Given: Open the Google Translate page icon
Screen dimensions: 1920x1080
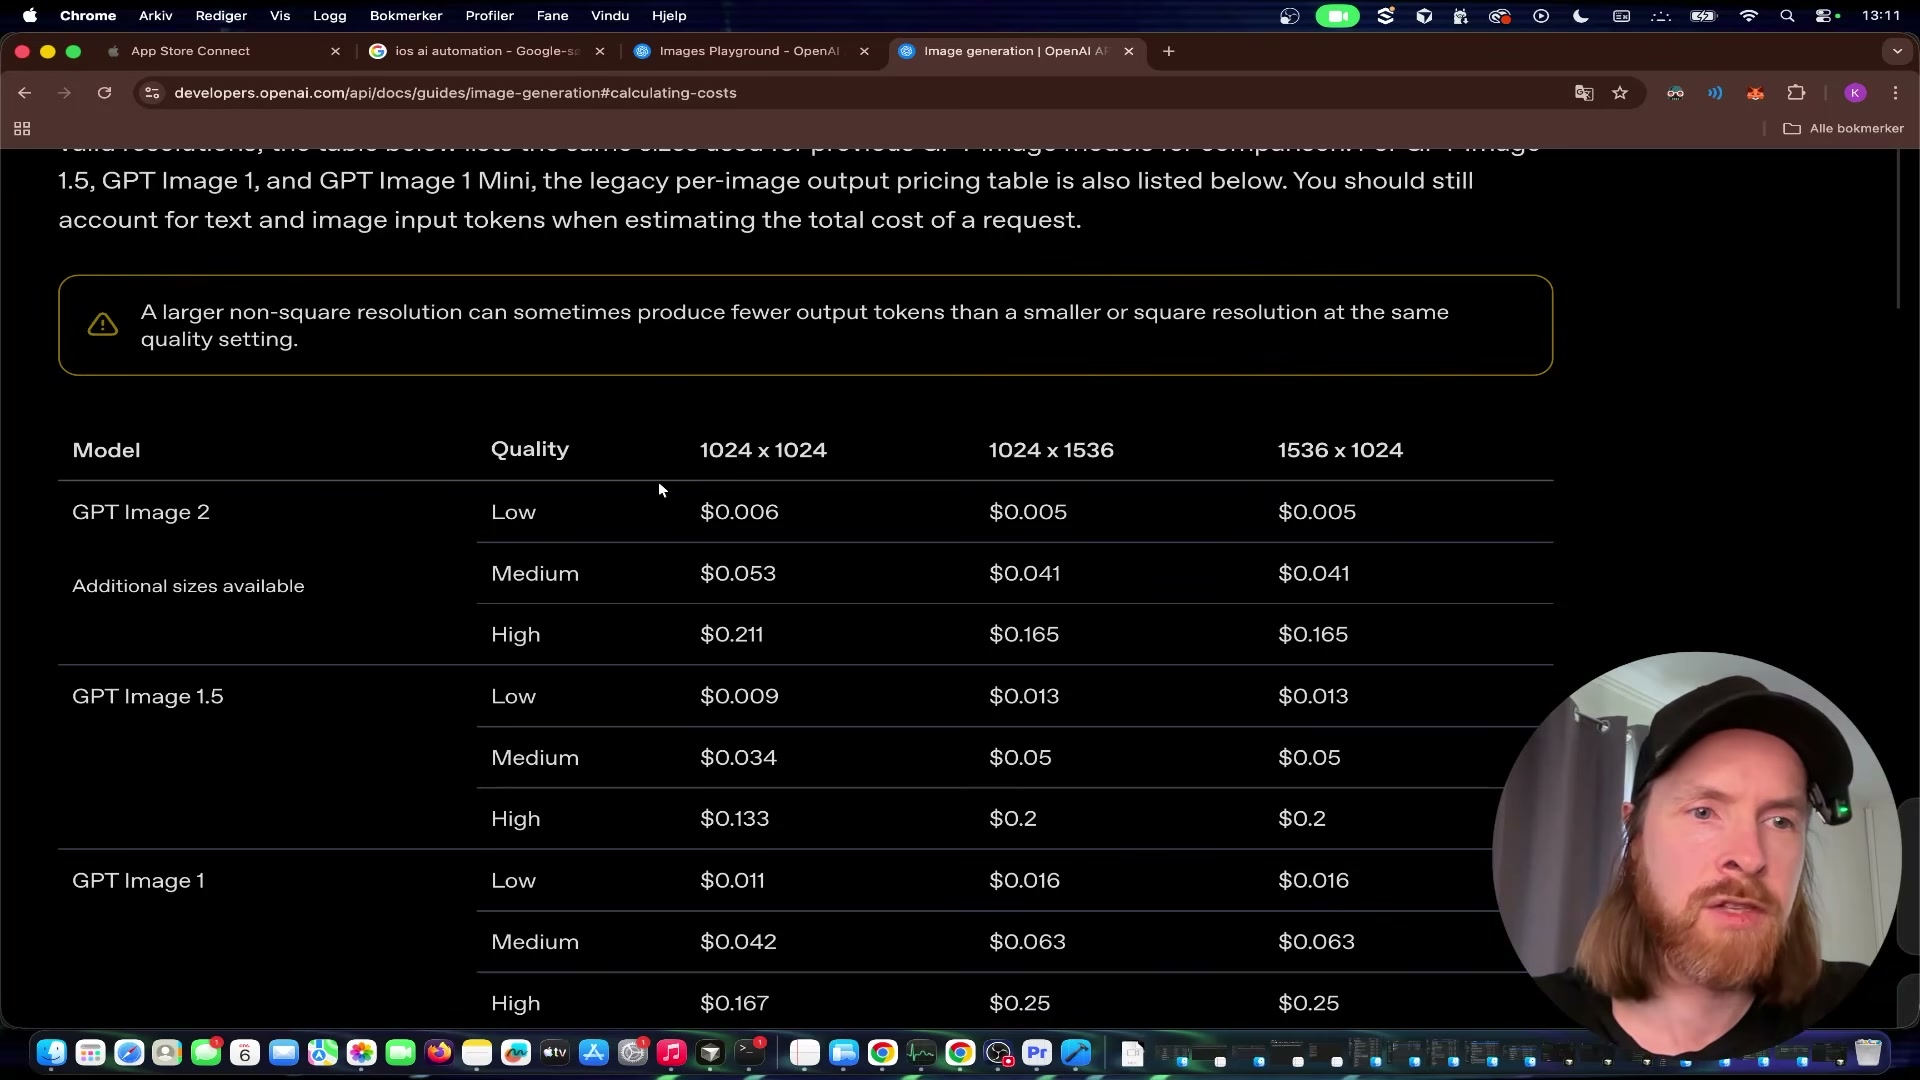Looking at the screenshot, I should pos(1584,93).
